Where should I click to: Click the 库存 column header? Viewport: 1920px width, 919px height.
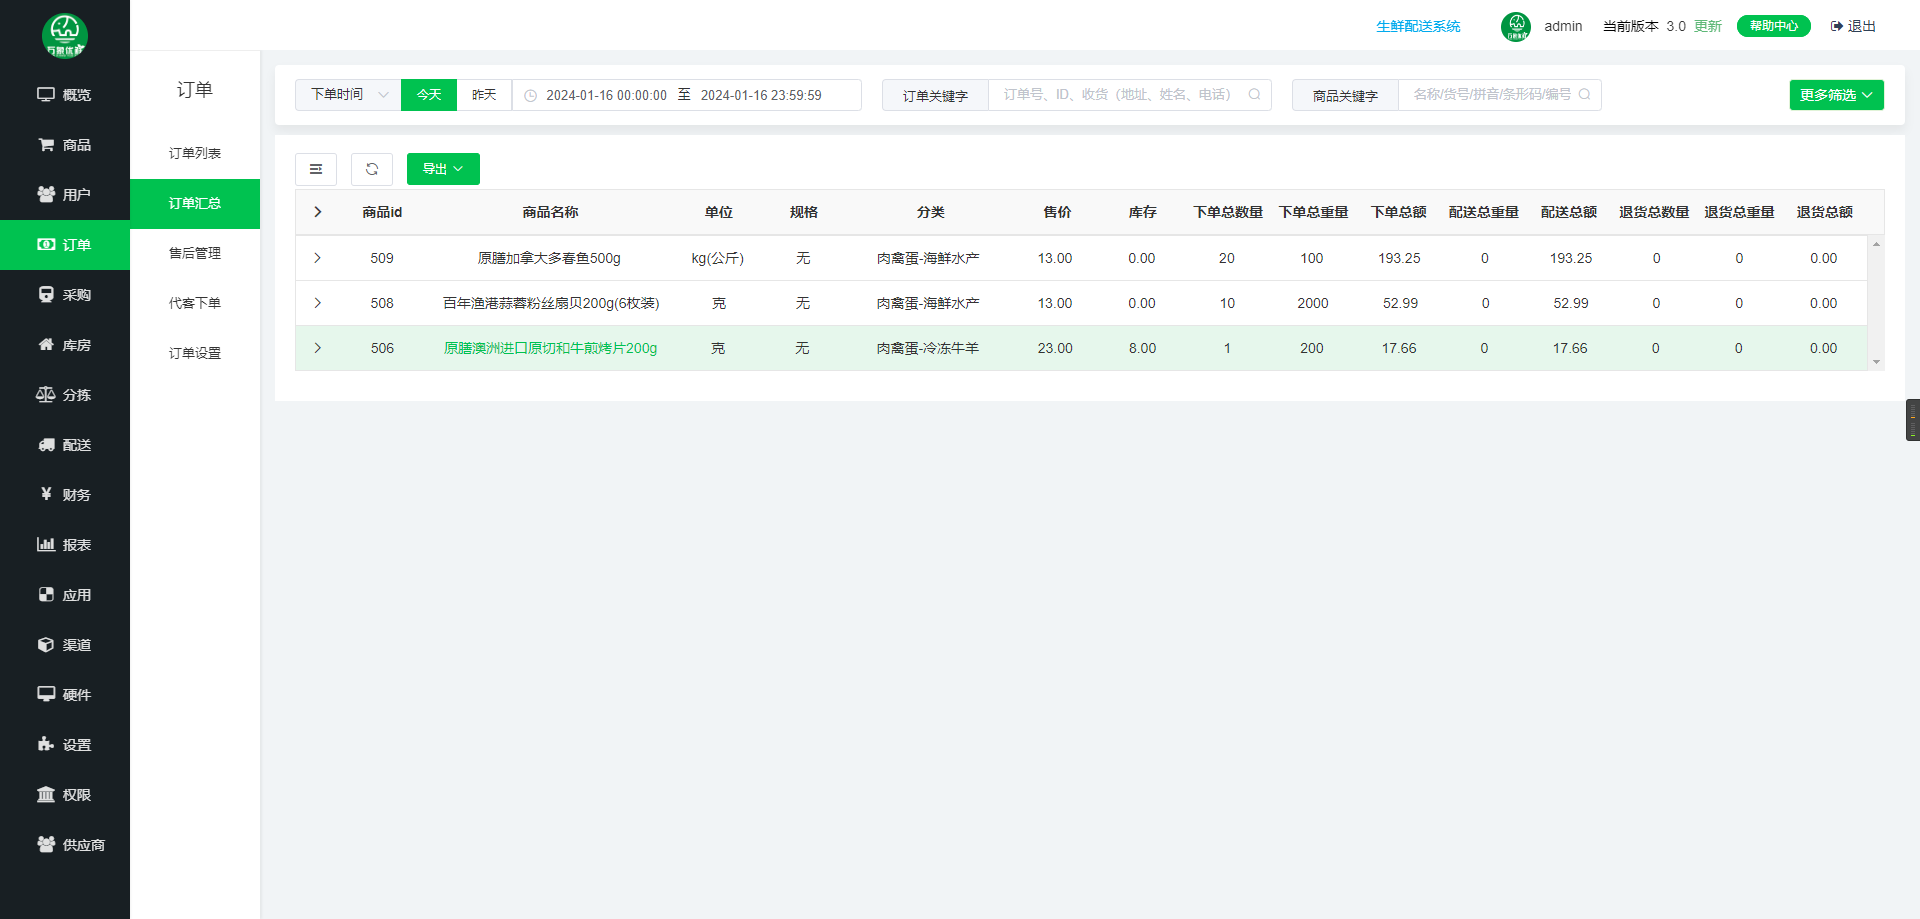coord(1142,212)
